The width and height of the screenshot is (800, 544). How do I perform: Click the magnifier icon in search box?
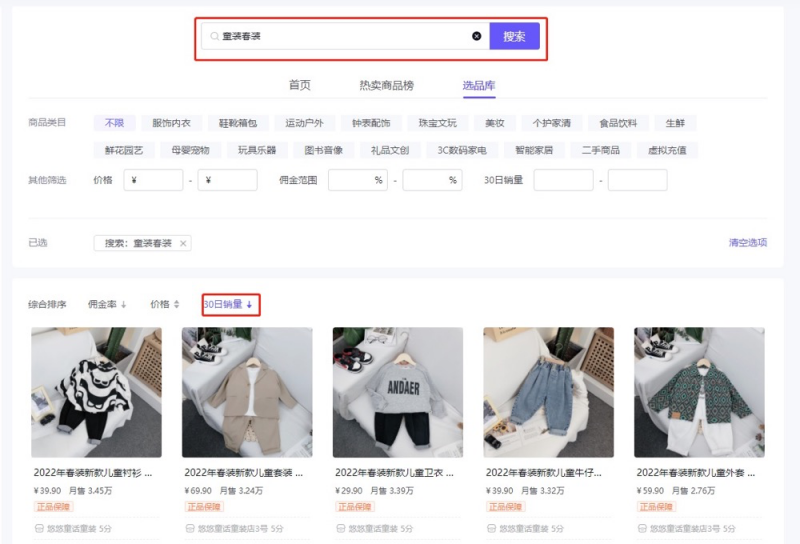tap(214, 36)
